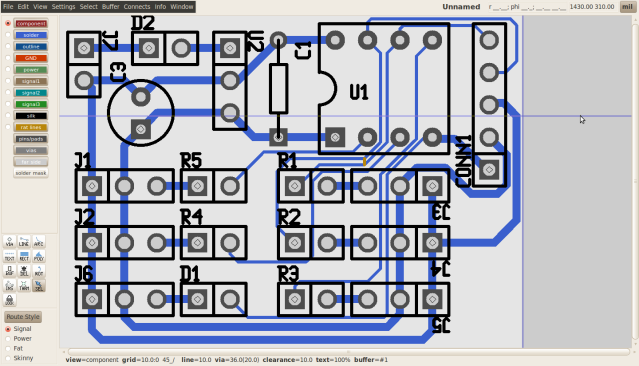Select the LINE drawing tool
This screenshot has width=639, height=366.
(24, 242)
